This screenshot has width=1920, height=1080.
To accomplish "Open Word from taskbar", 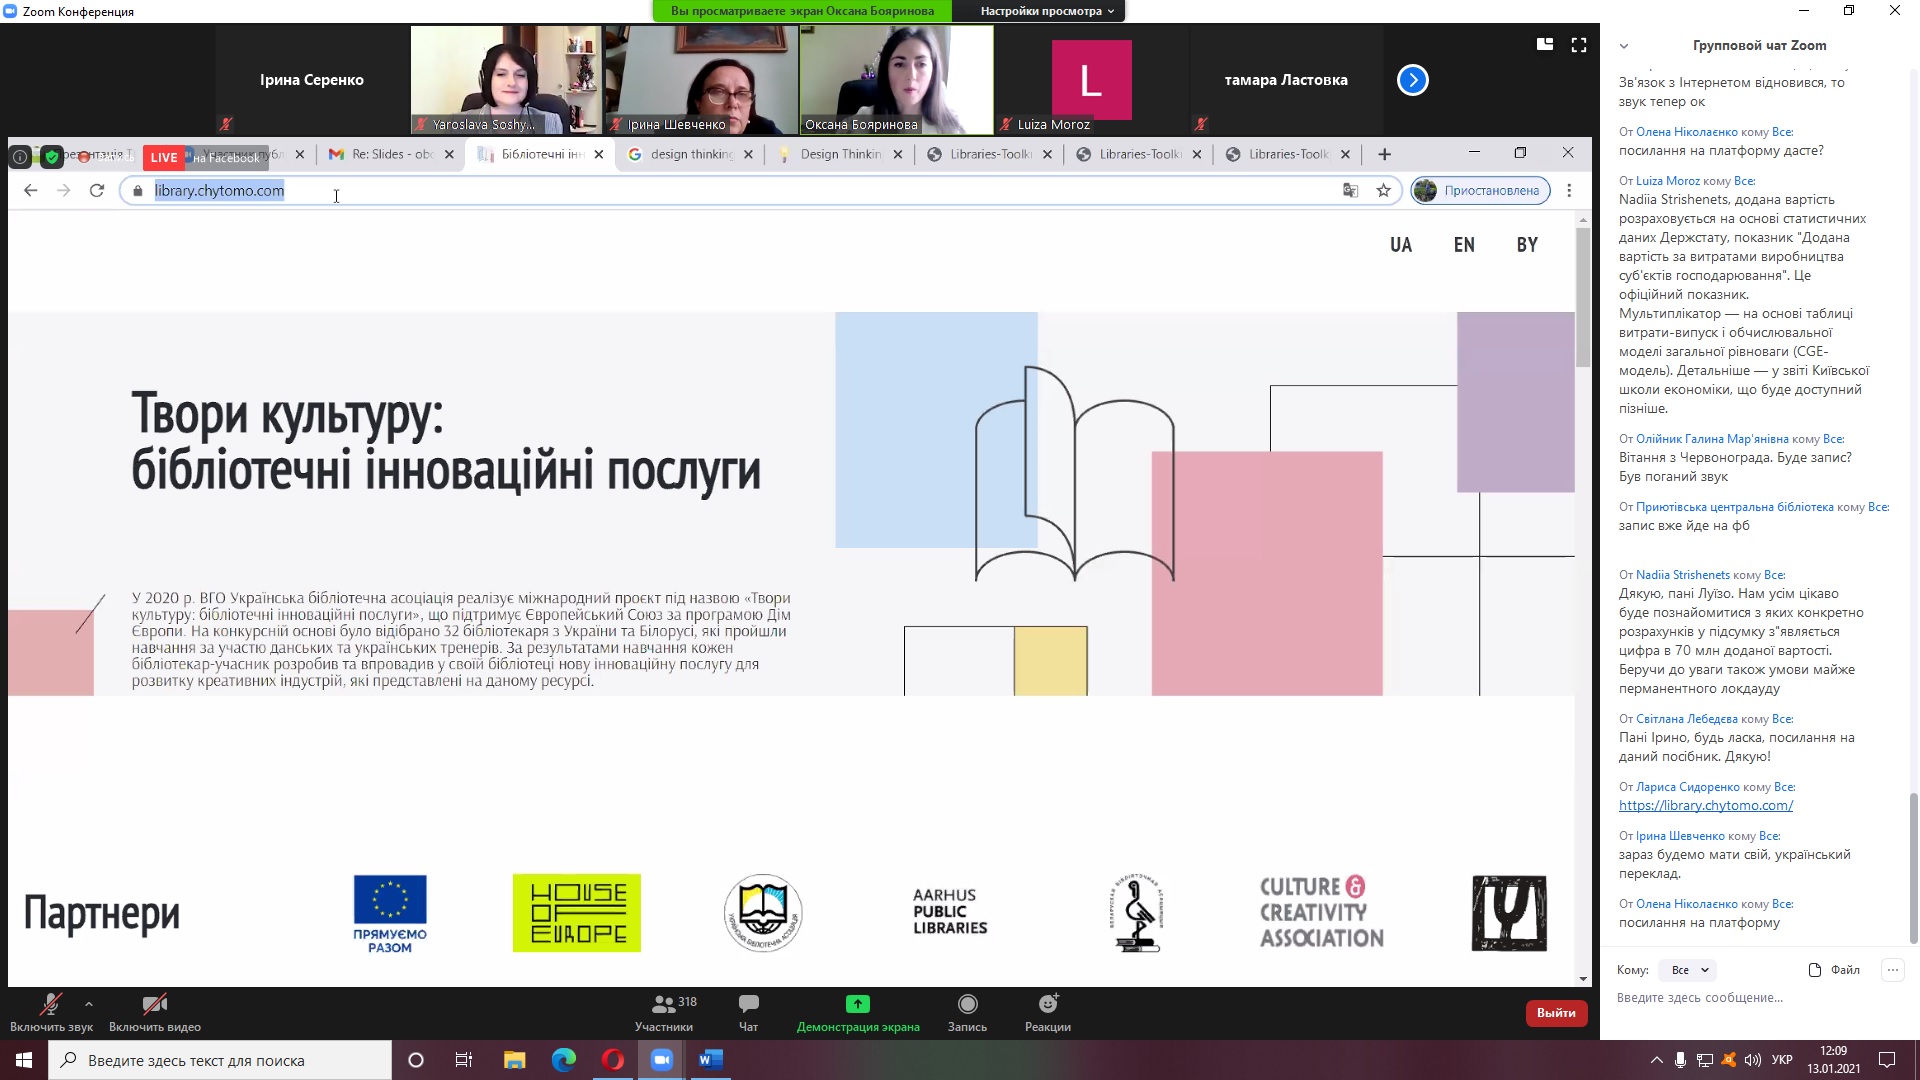I will 710,1060.
